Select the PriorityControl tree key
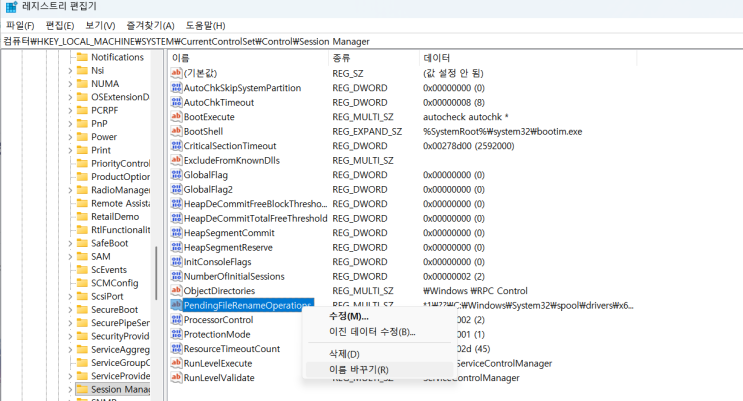Screen dimensions: 743x401 pyautogui.click(x=120, y=164)
